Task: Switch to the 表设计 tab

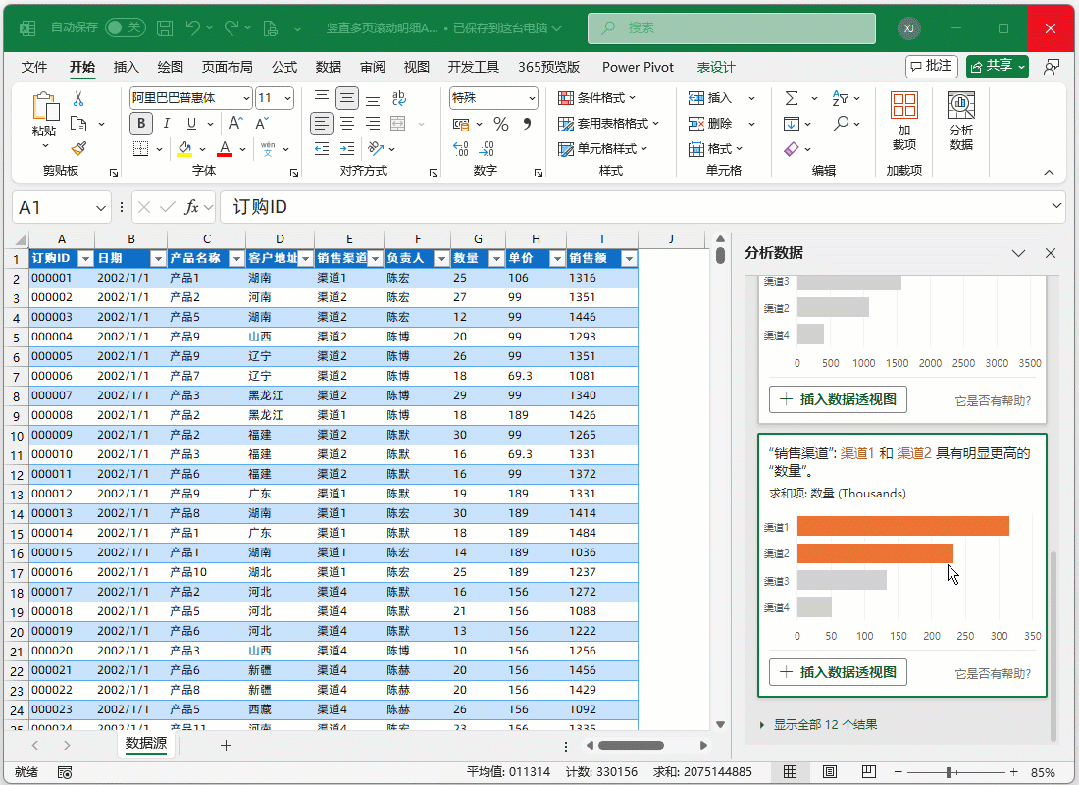Action: [x=716, y=67]
